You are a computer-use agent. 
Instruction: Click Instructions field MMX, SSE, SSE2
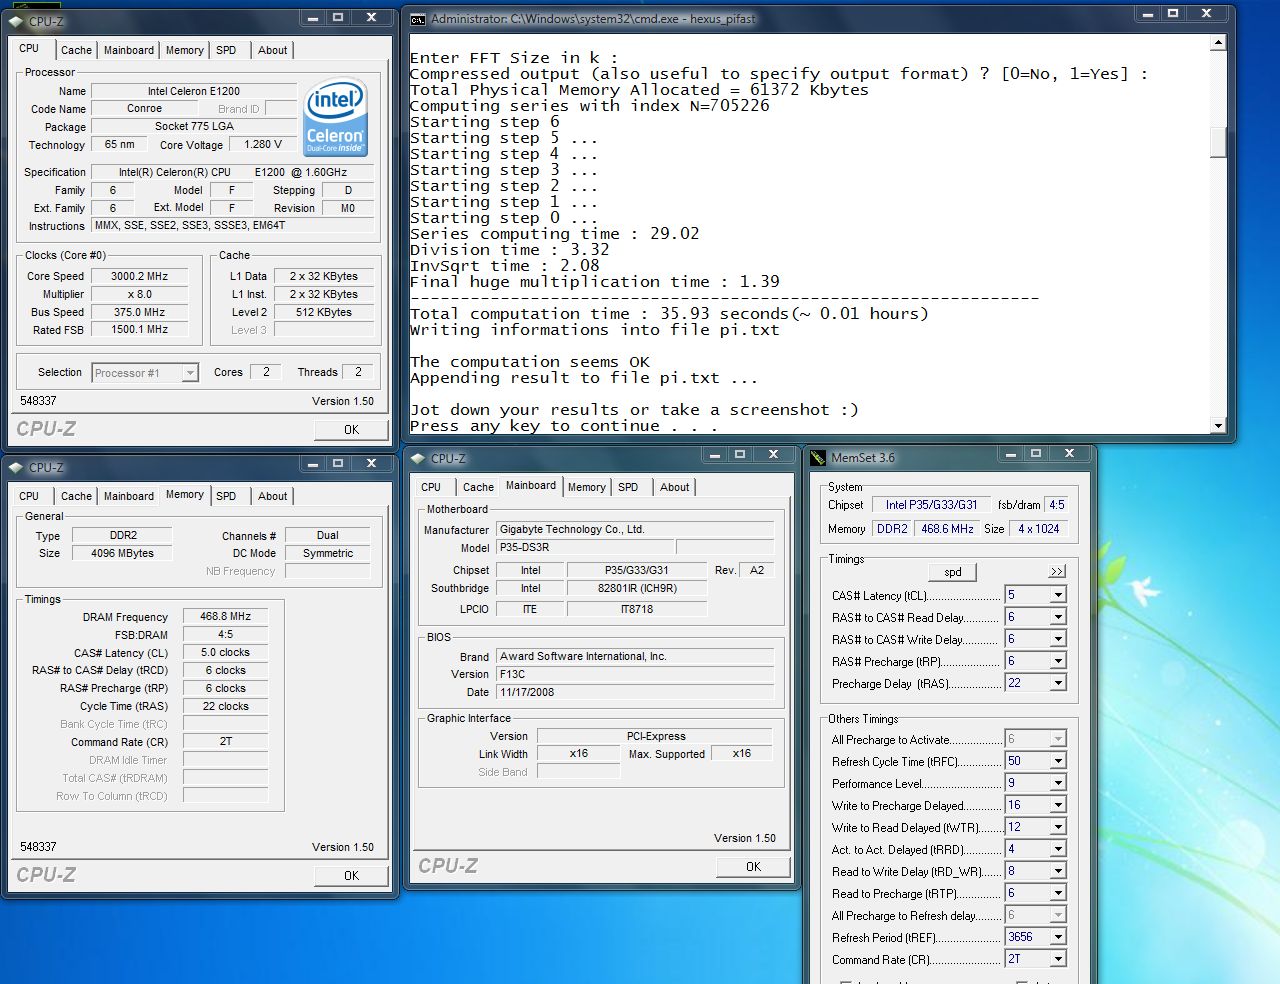pyautogui.click(x=233, y=225)
